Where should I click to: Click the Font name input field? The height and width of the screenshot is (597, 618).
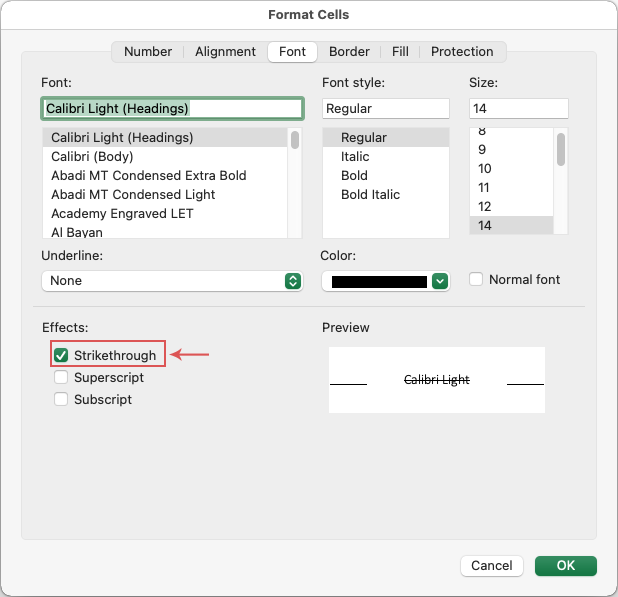point(171,108)
